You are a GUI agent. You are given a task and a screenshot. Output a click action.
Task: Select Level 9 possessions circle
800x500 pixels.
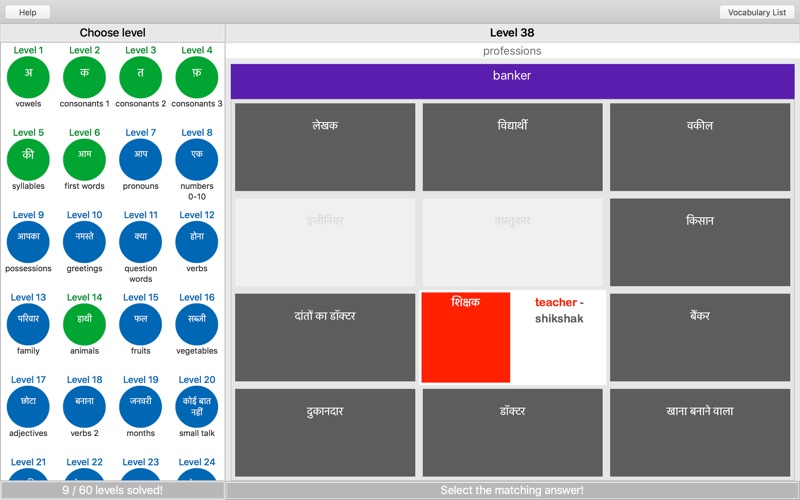[28, 242]
